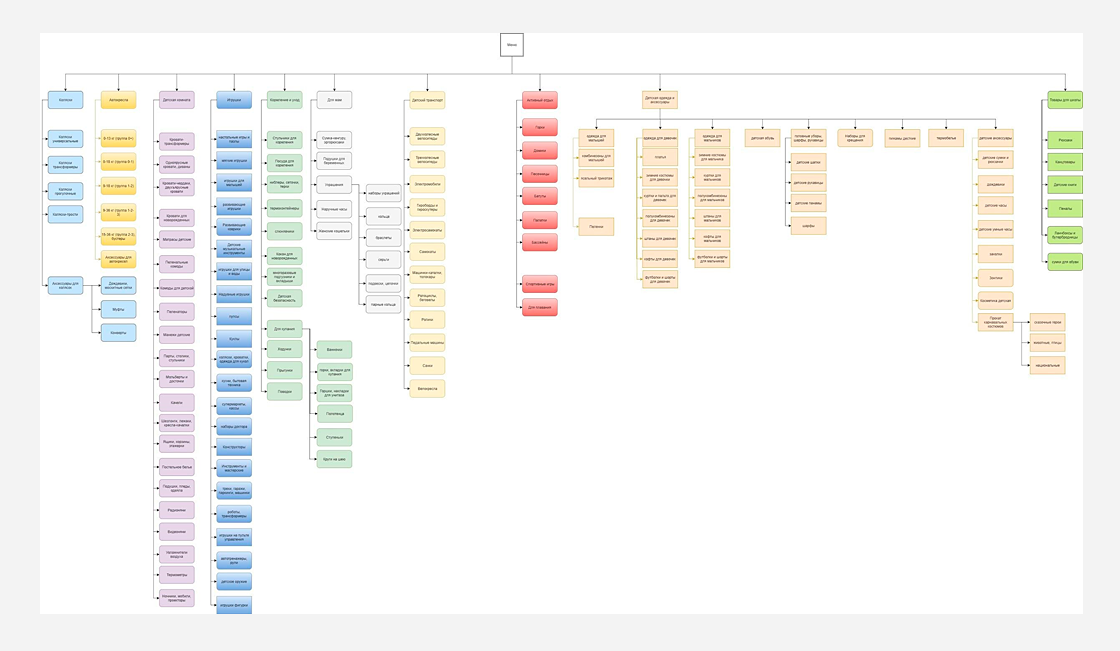Select the white "Для мам" node
This screenshot has width=1120, height=651.
(x=334, y=100)
